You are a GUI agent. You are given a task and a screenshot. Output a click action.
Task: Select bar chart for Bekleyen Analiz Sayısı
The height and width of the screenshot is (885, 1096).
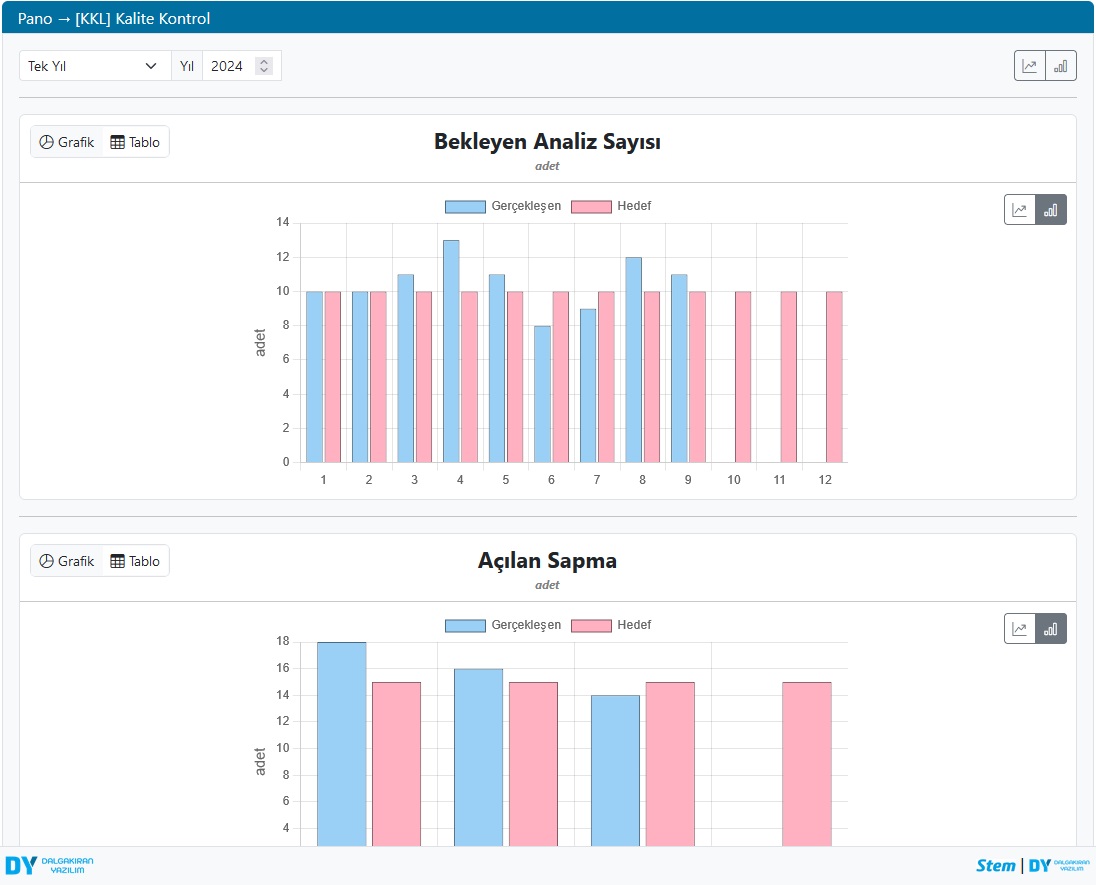pyautogui.click(x=1051, y=210)
